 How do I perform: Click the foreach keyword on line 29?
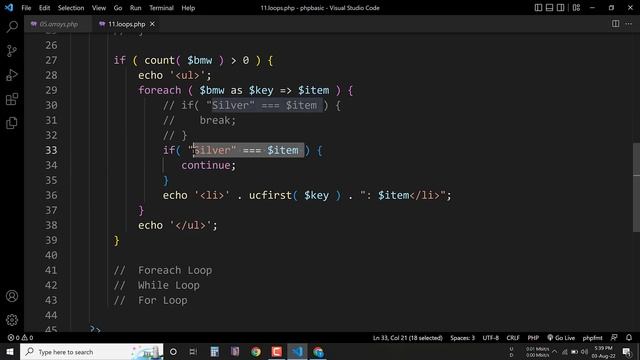(160, 90)
